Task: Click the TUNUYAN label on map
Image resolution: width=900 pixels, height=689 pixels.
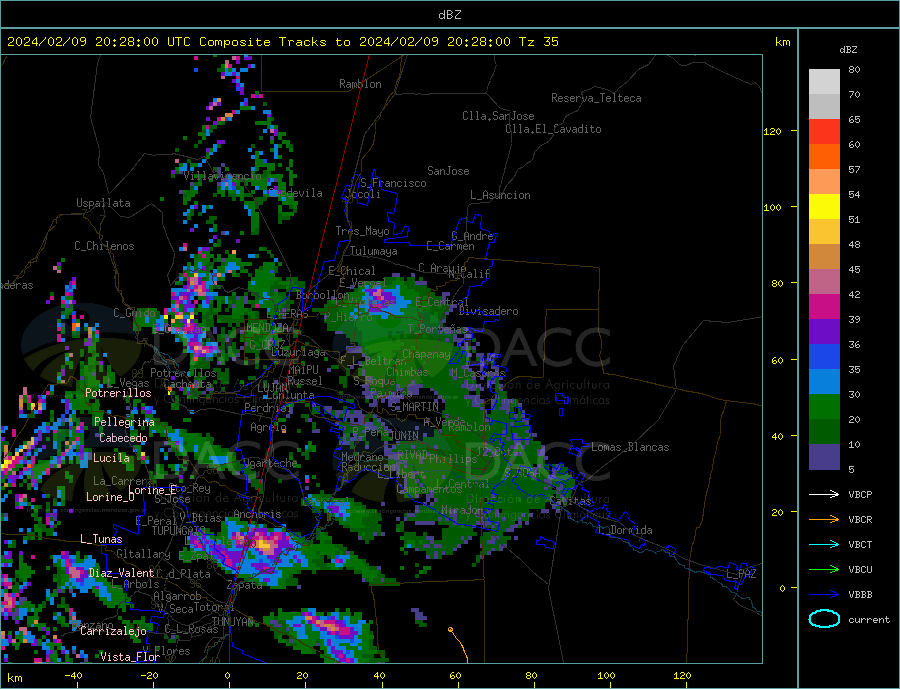Action: (232, 622)
